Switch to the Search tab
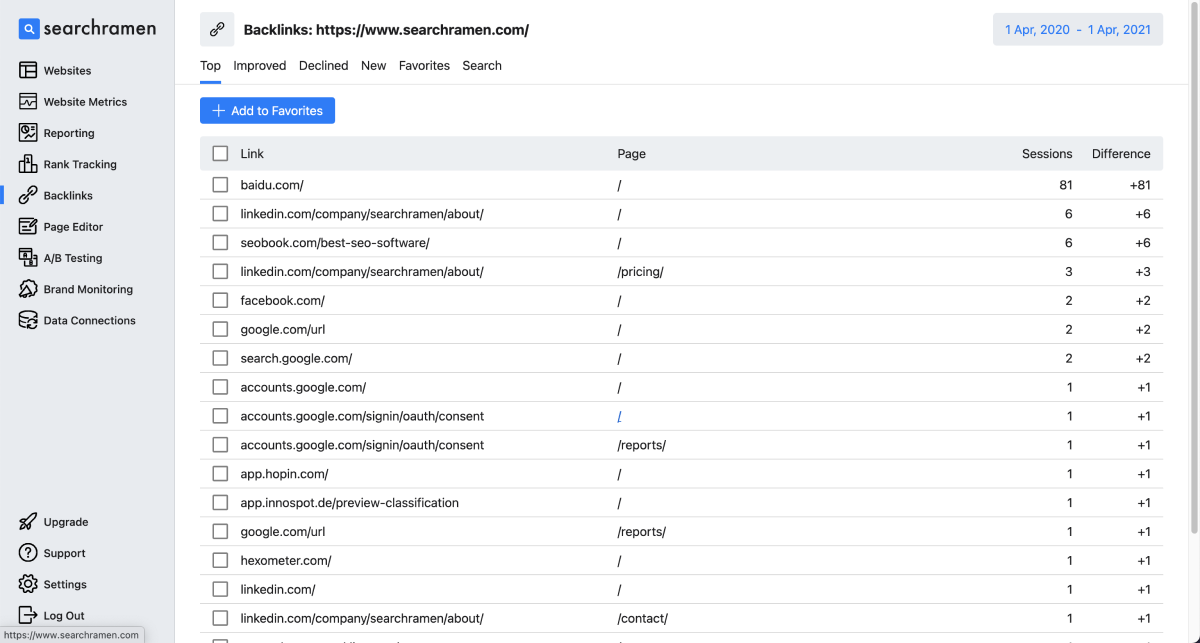The image size is (1200, 643). click(482, 66)
